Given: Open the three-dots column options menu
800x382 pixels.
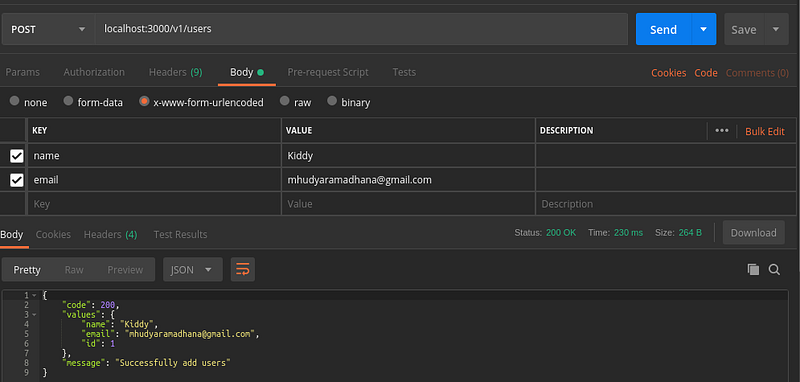Looking at the screenshot, I should pyautogui.click(x=721, y=131).
